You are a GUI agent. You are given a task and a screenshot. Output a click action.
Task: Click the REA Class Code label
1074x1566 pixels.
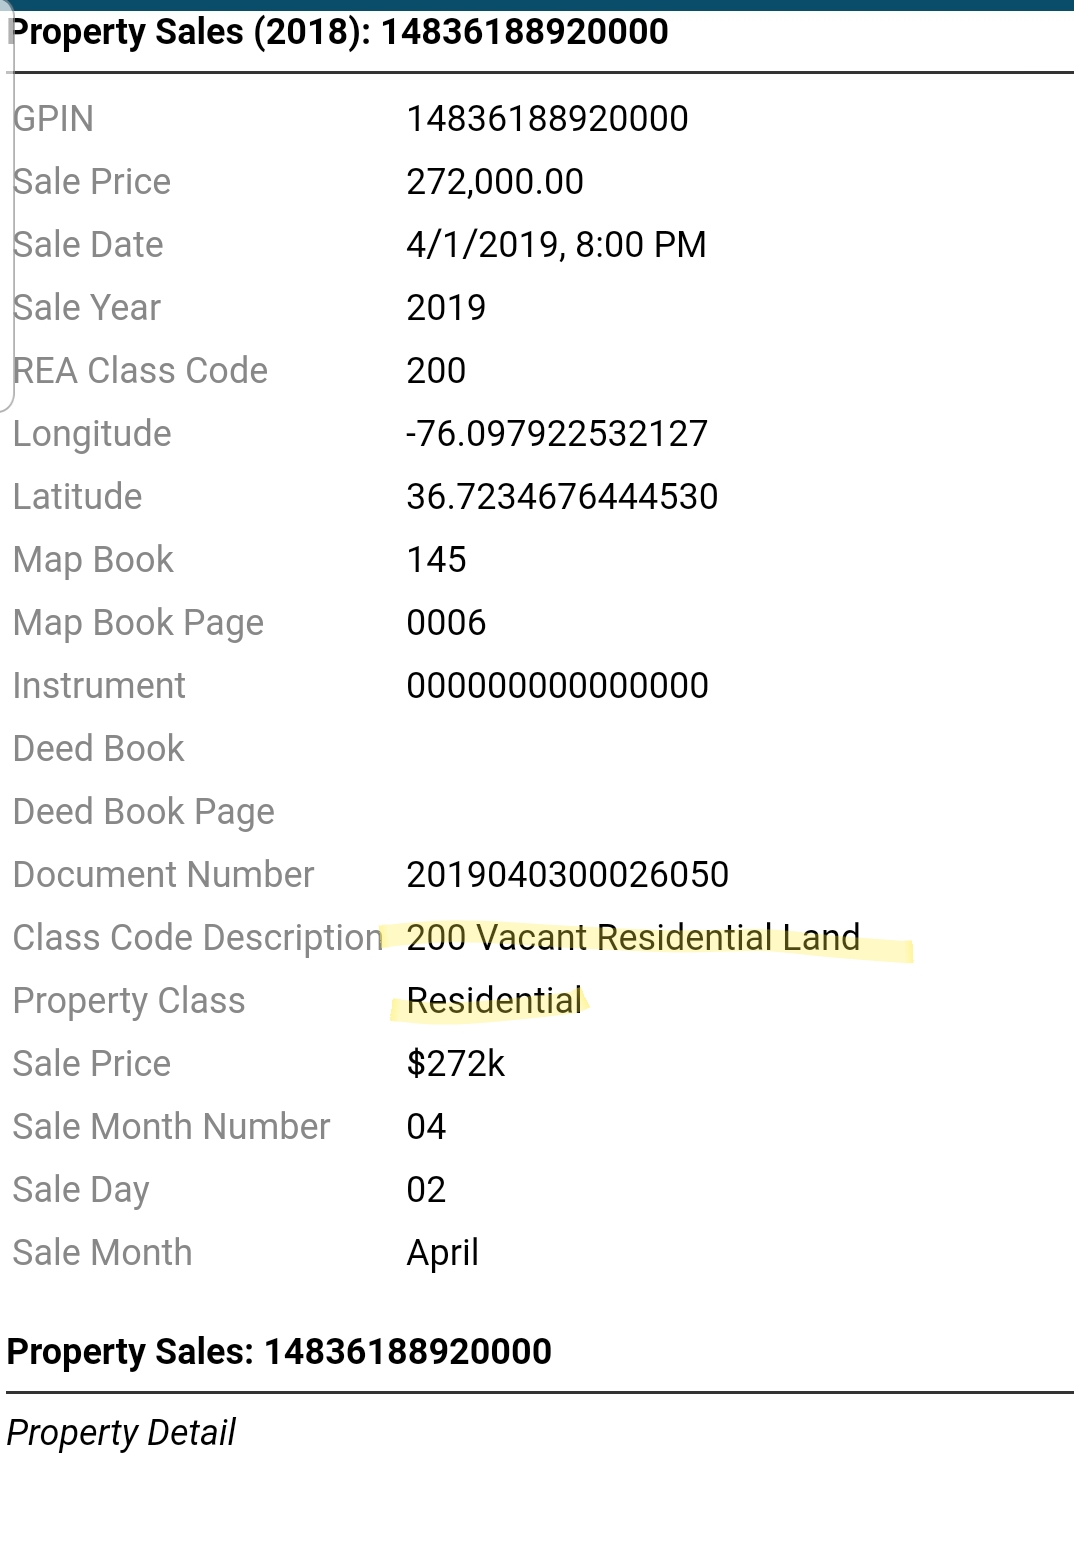point(140,371)
